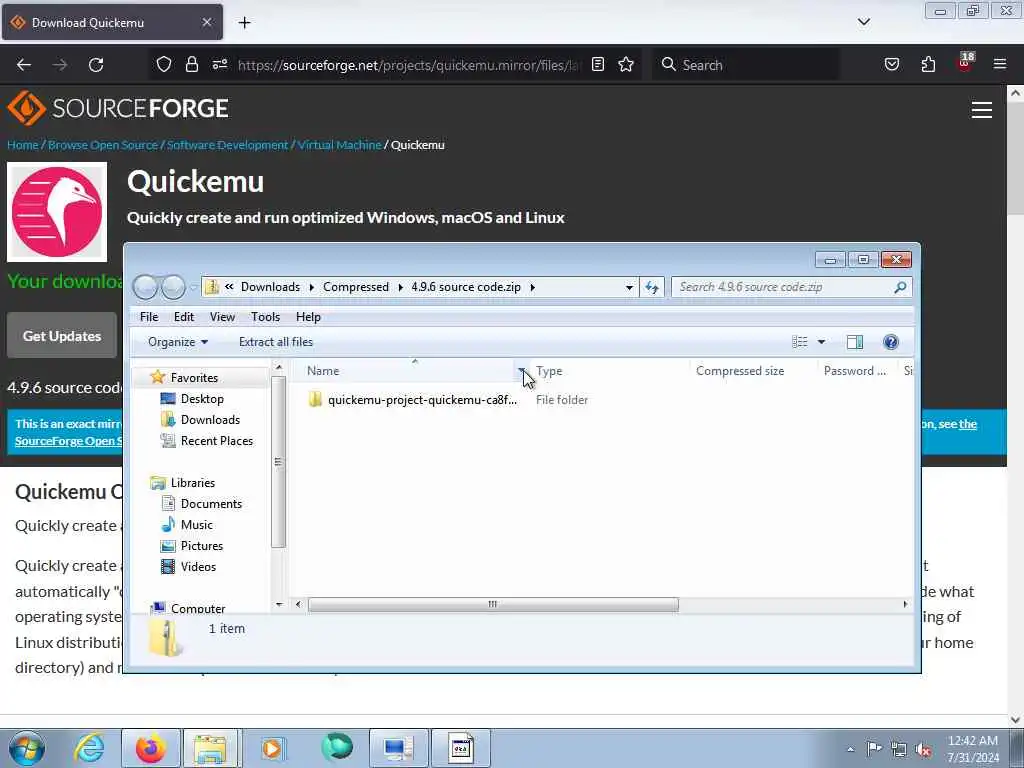
Task: Open the Help menu
Action: tap(308, 317)
